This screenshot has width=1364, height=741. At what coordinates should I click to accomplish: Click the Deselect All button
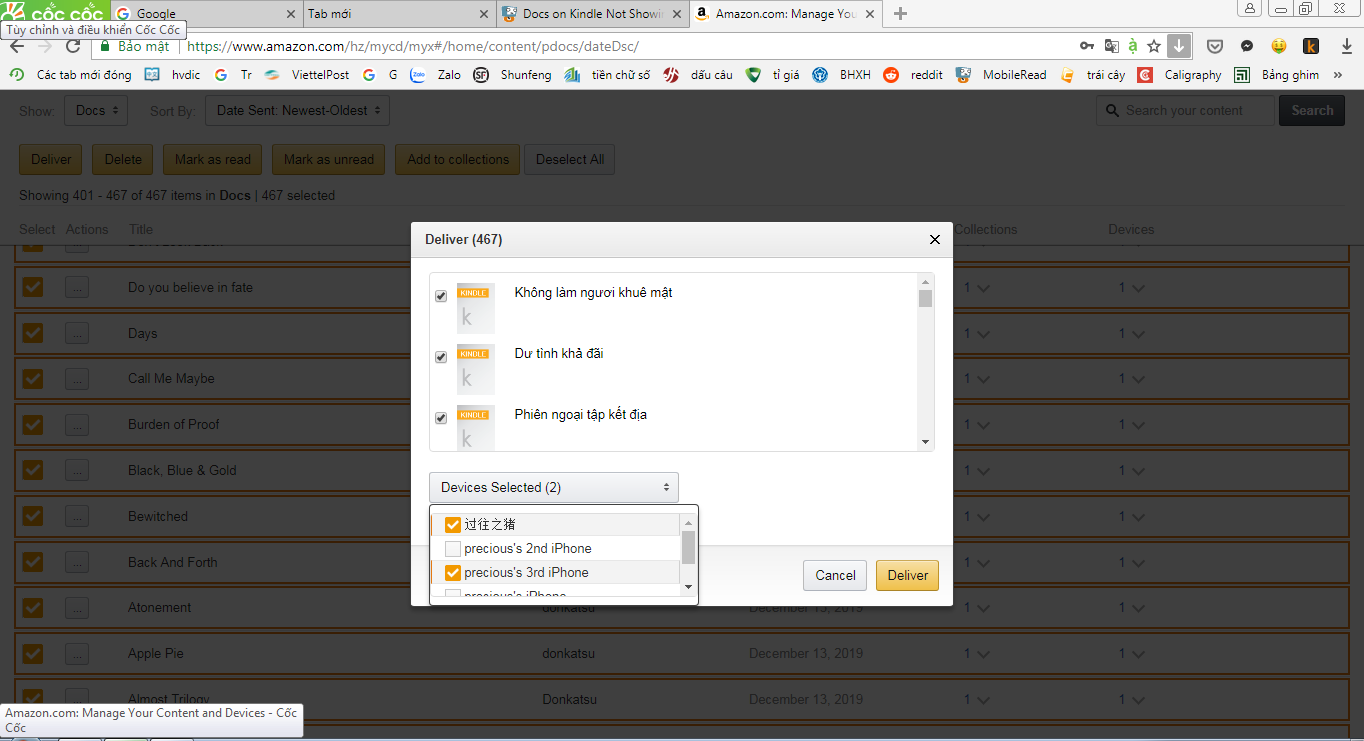point(570,159)
